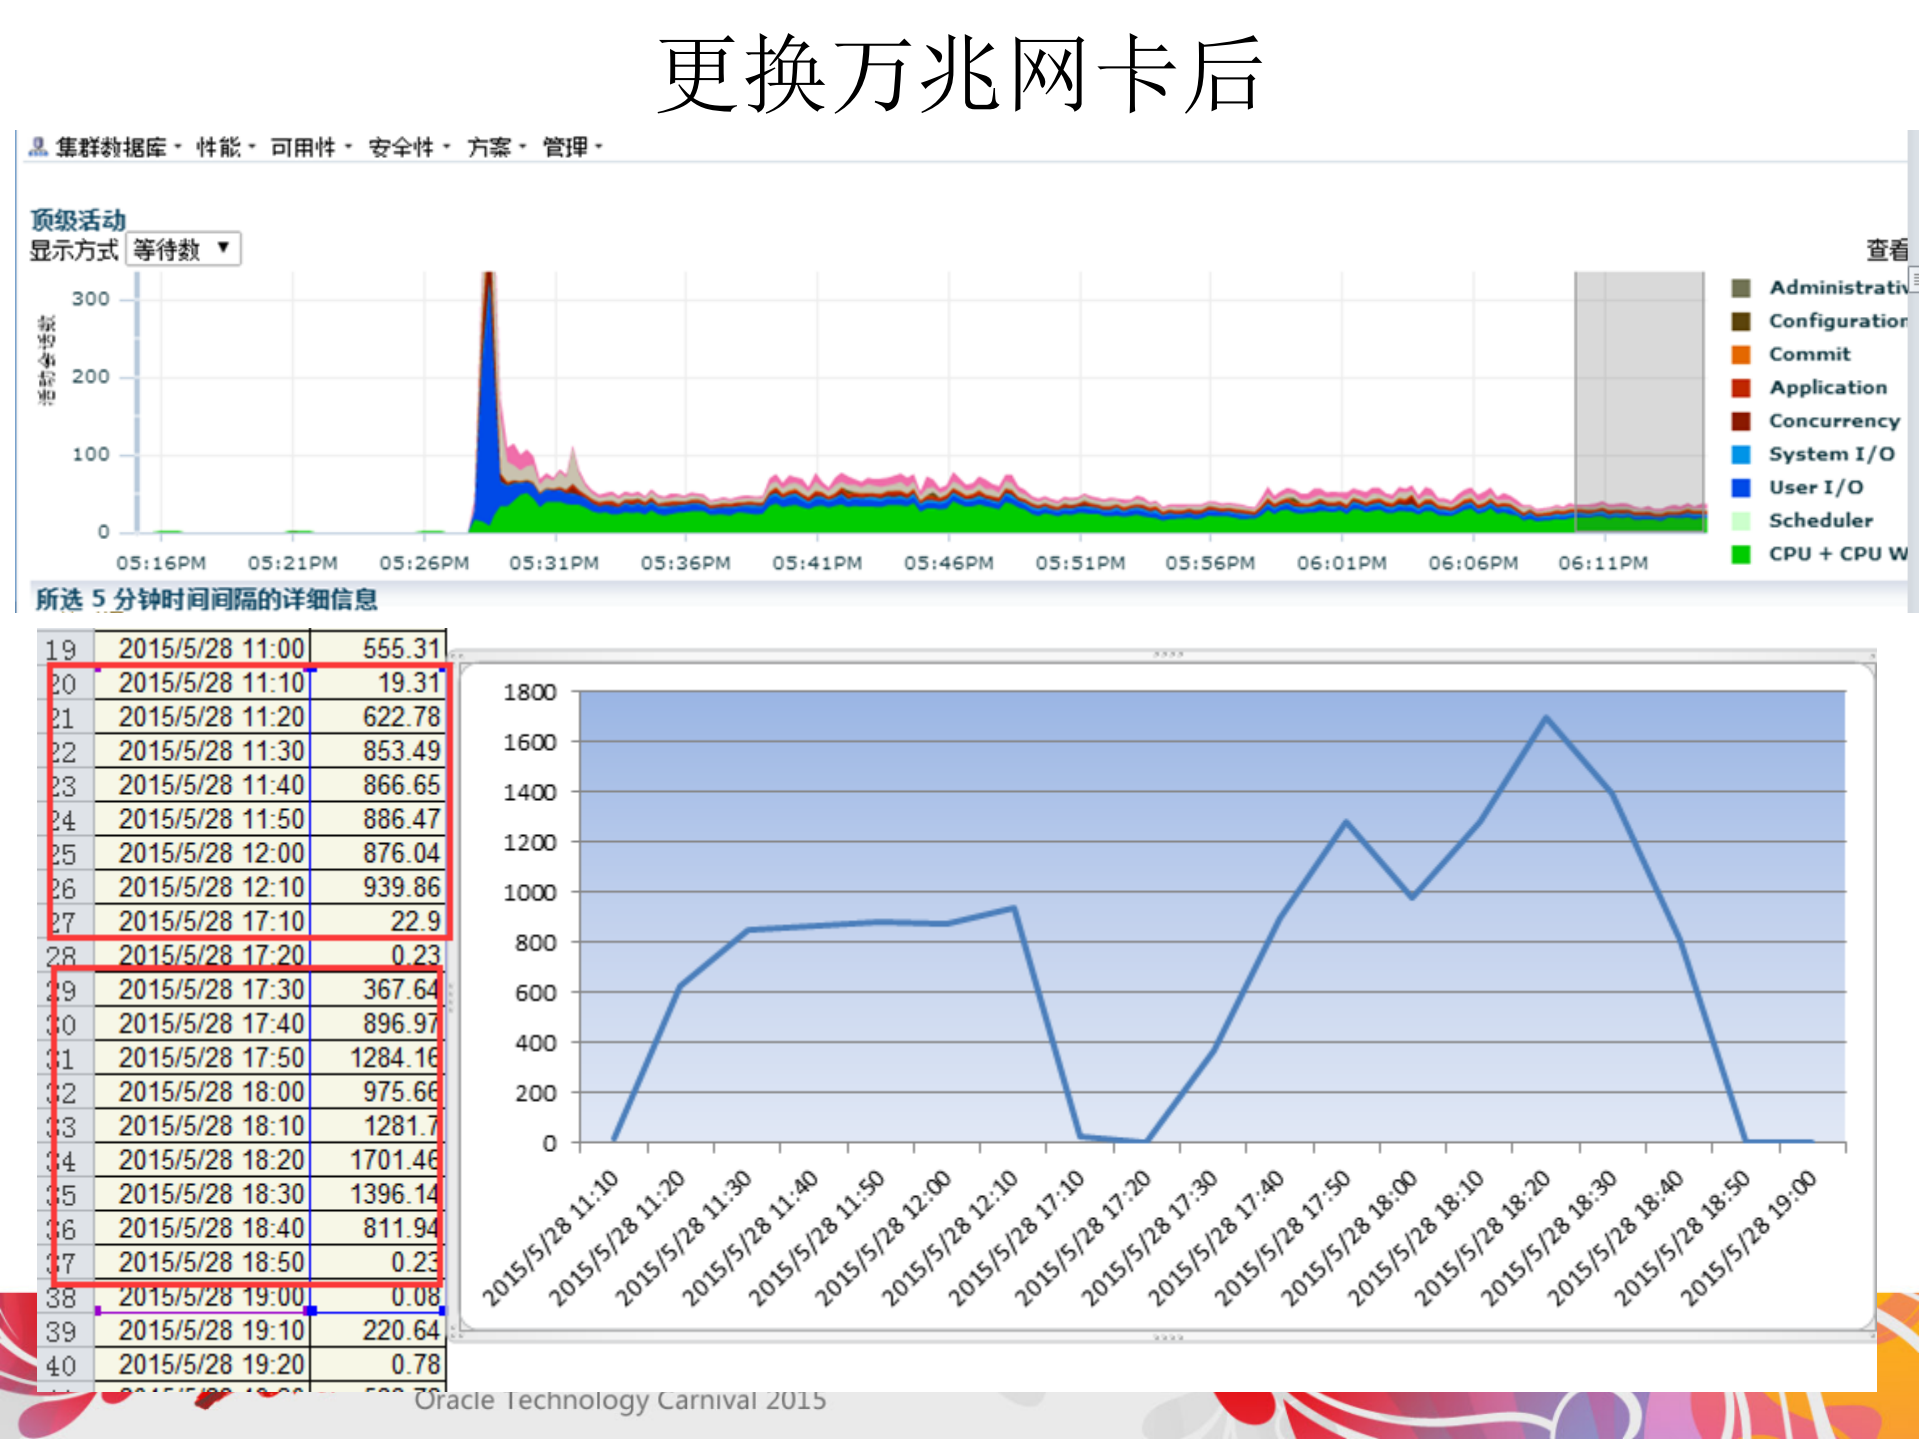Screen dimensions: 1919x1439
Task: Click the 顶级活动 heading link
Action: click(78, 220)
